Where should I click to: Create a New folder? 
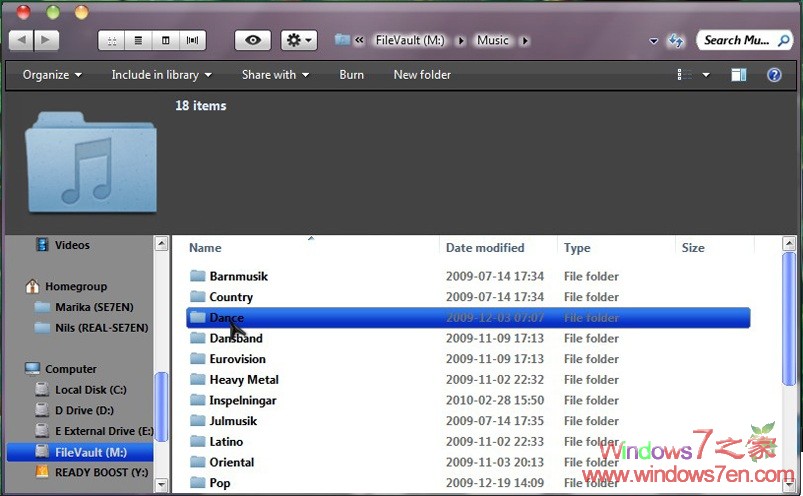[422, 75]
